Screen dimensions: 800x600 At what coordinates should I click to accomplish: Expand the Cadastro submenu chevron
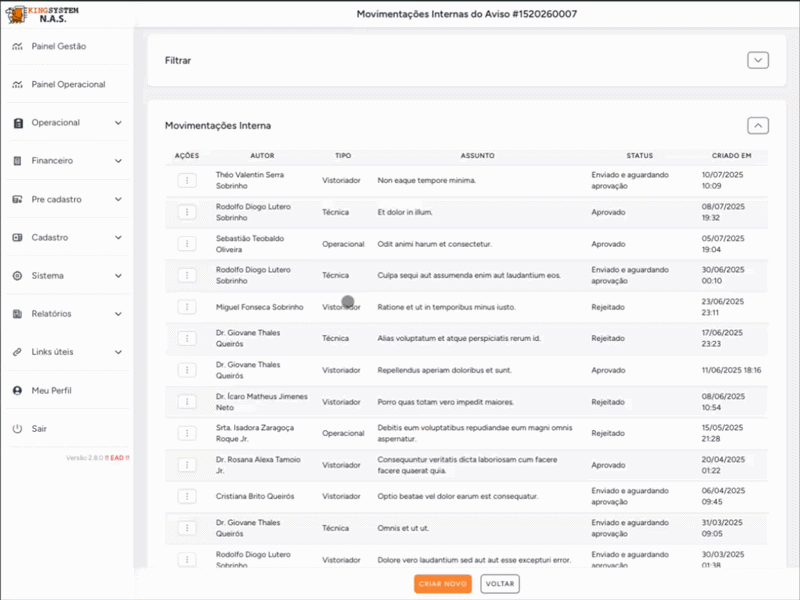(x=118, y=238)
